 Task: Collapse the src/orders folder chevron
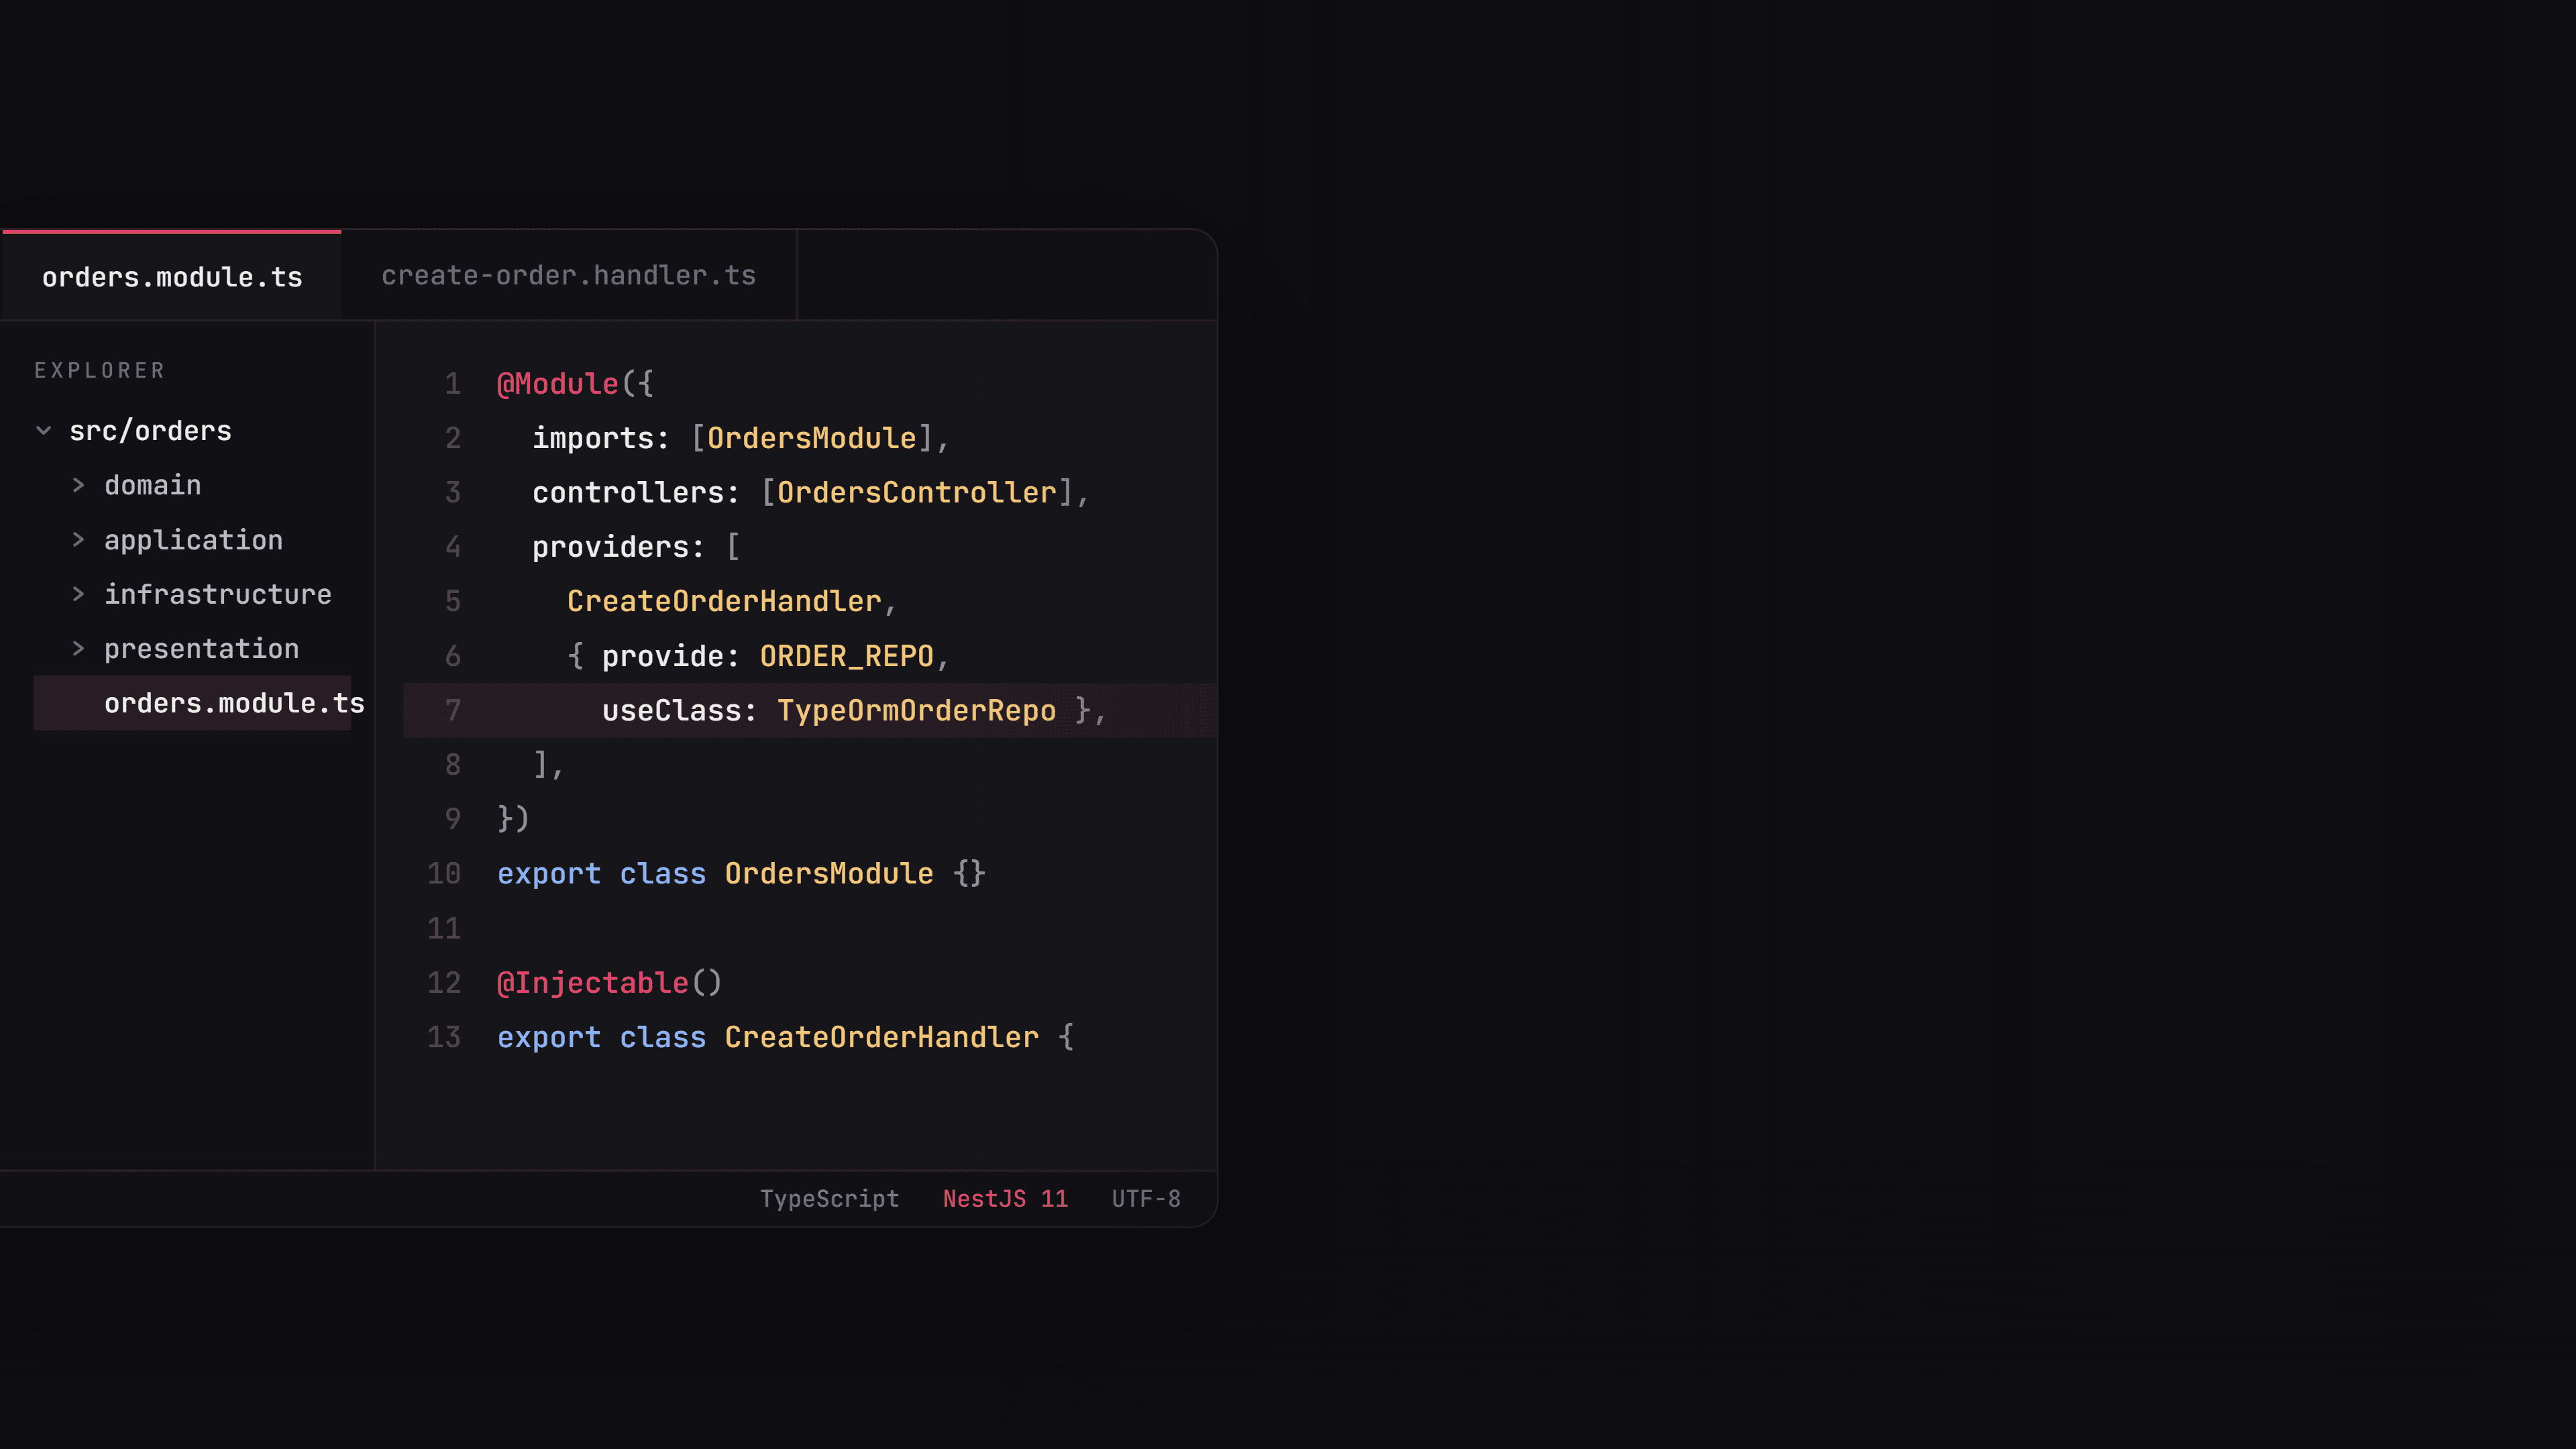[x=43, y=431]
